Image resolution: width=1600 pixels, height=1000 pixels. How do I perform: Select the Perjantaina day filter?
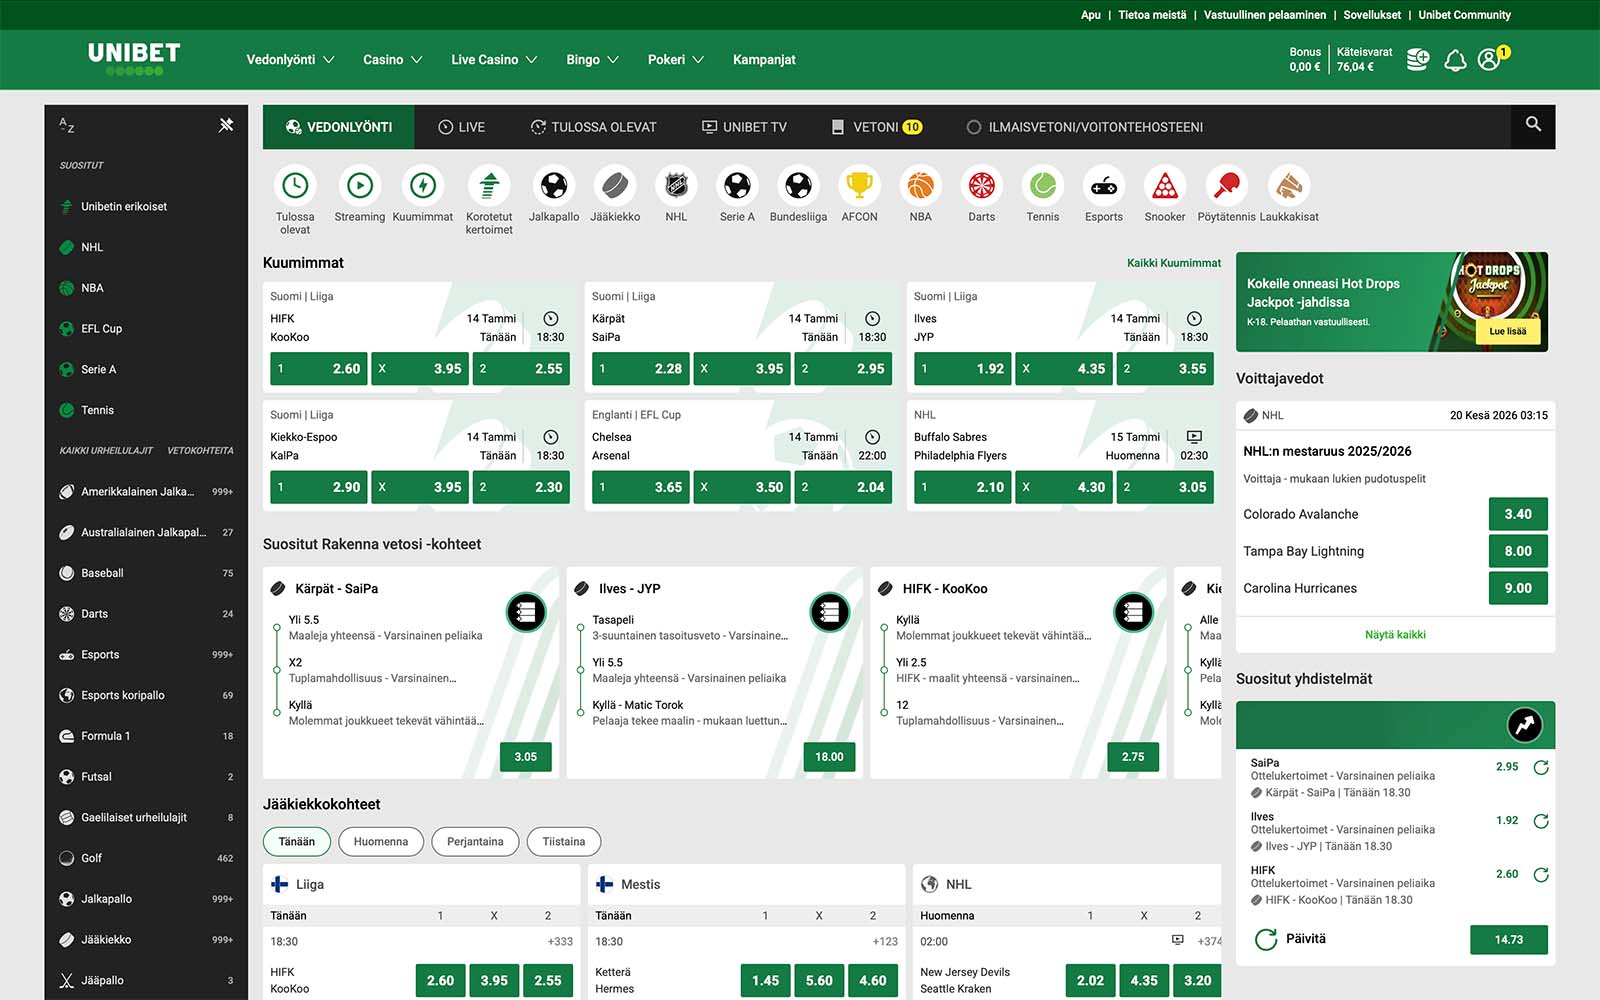point(475,842)
